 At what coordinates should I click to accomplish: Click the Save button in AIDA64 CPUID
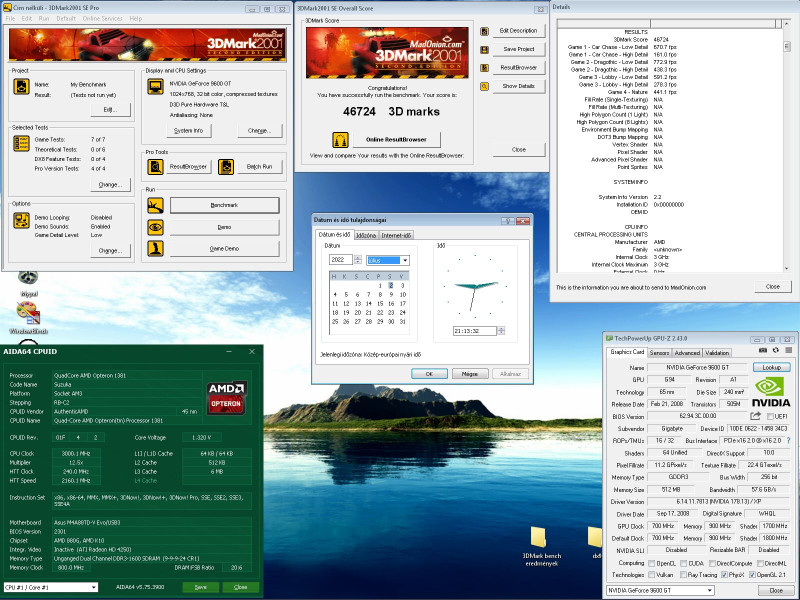[x=201, y=587]
